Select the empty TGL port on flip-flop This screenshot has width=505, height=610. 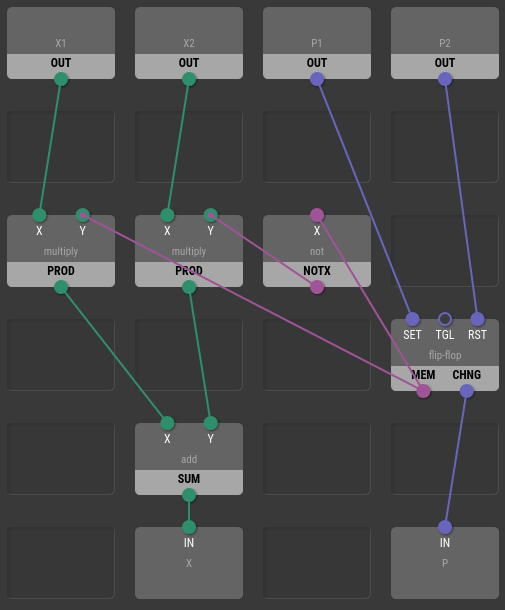pos(445,319)
